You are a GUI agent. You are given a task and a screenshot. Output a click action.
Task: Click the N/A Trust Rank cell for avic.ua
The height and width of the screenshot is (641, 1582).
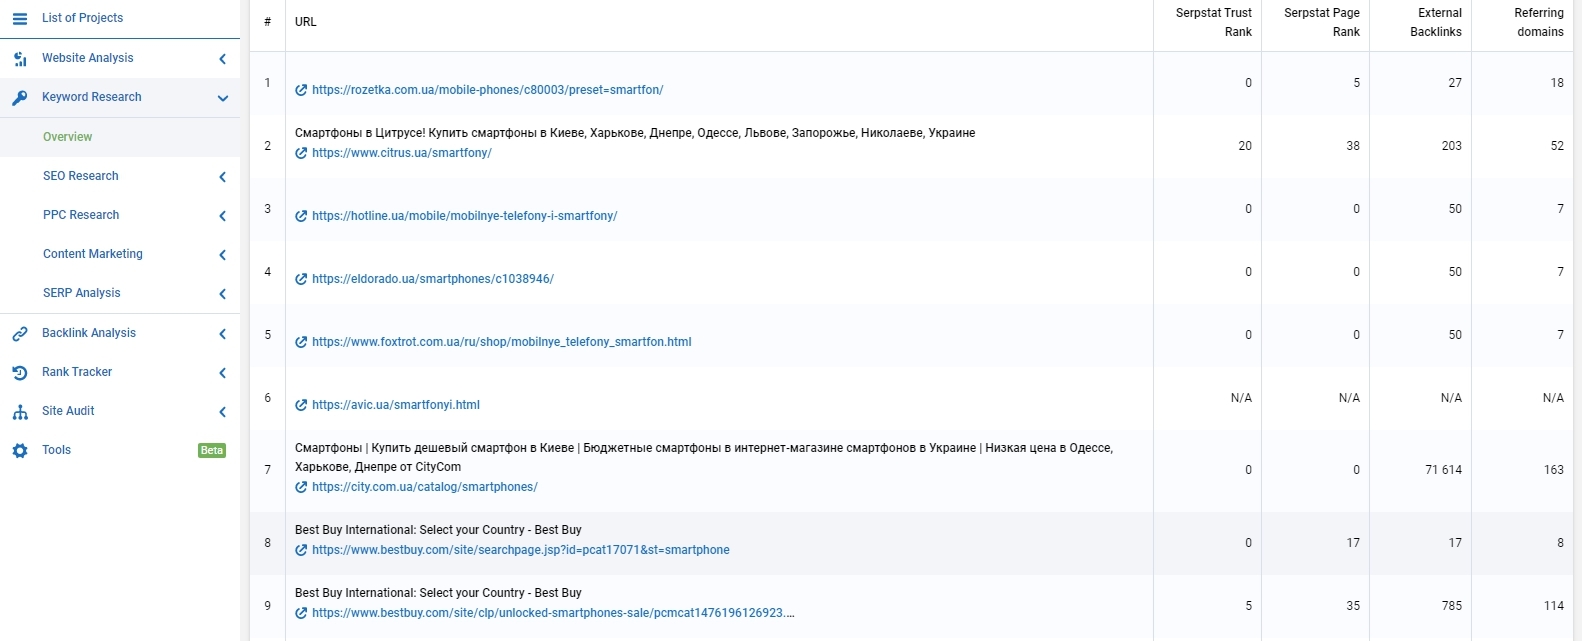click(x=1241, y=398)
